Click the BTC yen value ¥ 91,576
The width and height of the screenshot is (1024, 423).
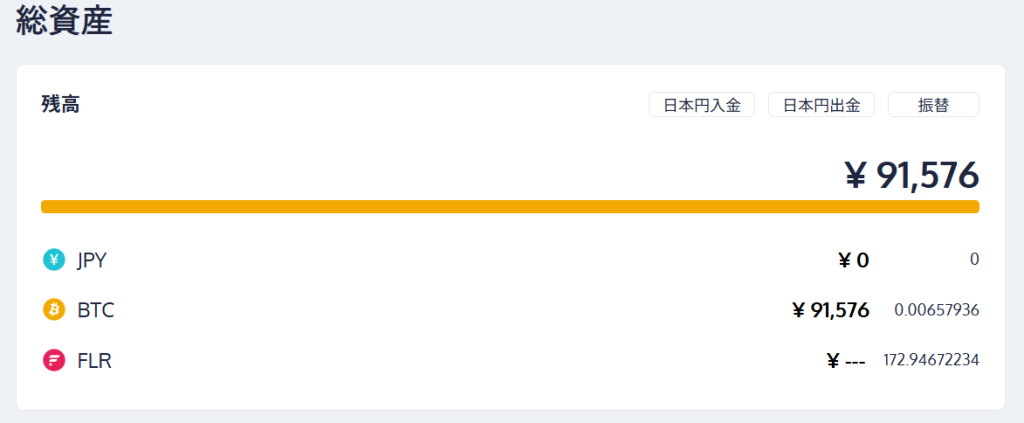830,310
